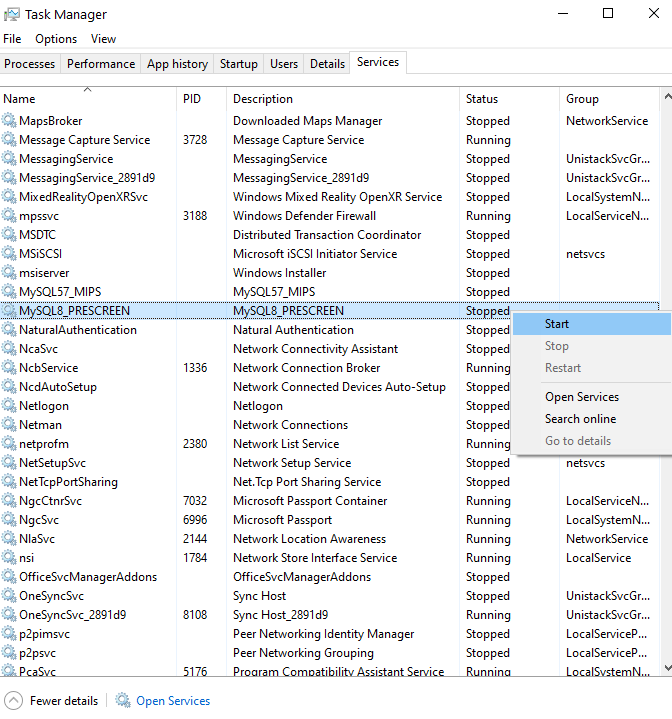Click the gear icon for MSiSCSI
Image resolution: width=672 pixels, height=719 pixels.
point(9,254)
